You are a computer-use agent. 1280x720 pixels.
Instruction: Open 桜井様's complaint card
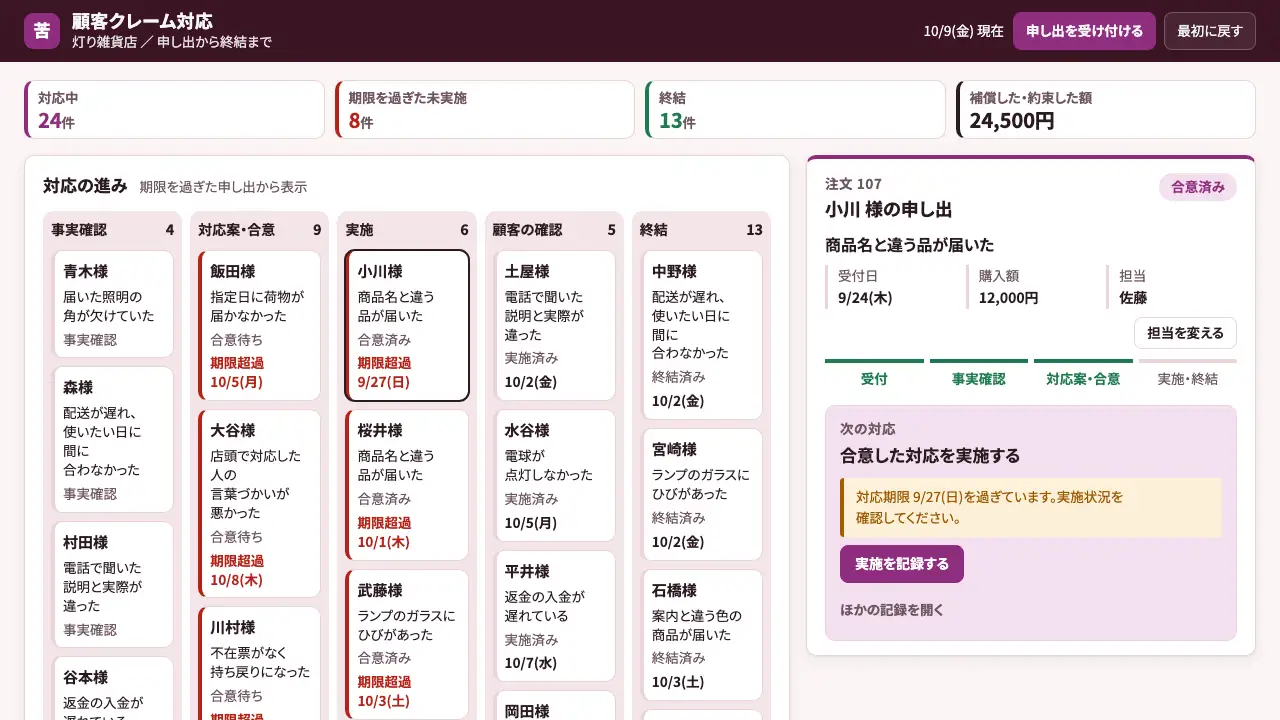(406, 485)
